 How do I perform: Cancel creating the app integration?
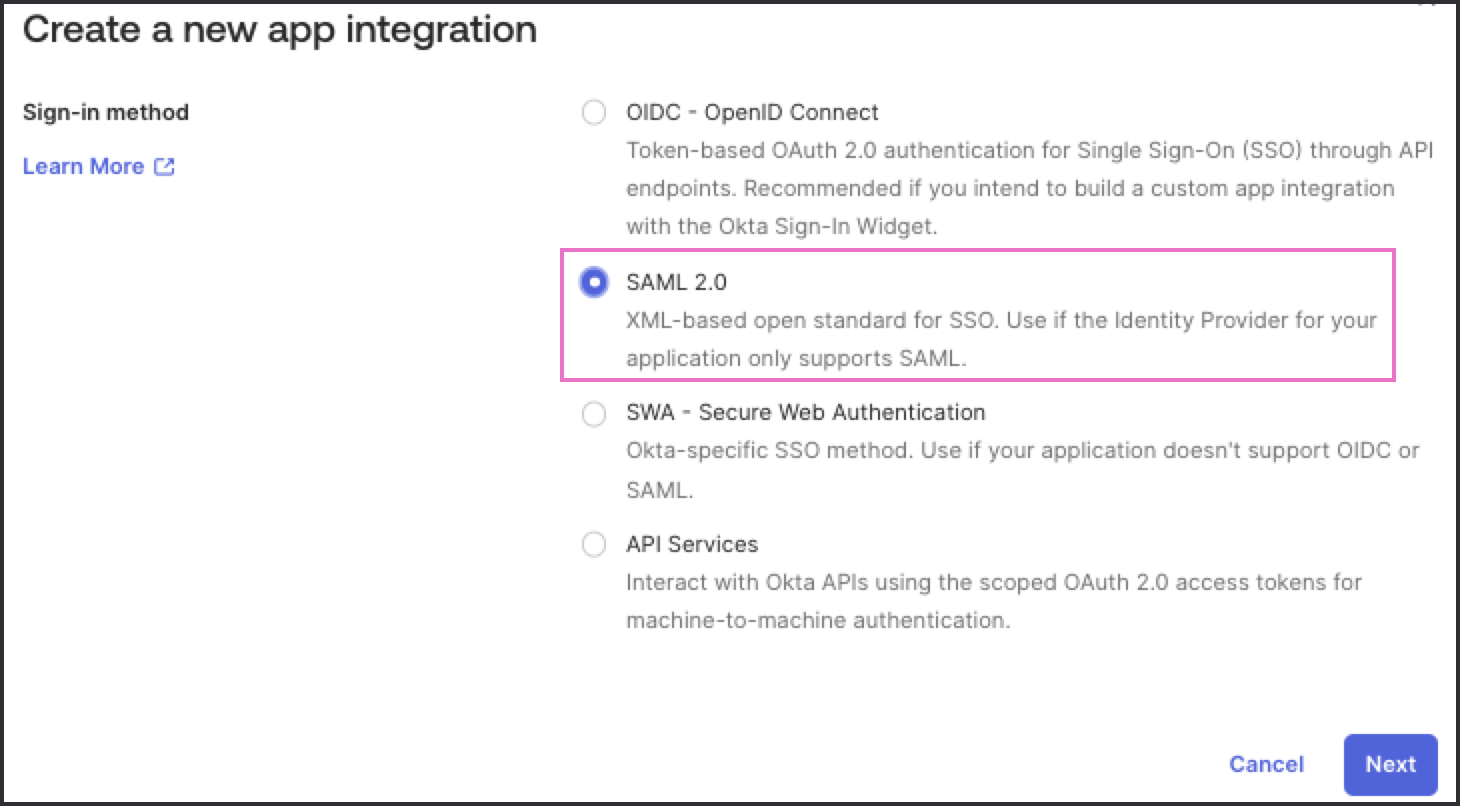coord(1266,764)
